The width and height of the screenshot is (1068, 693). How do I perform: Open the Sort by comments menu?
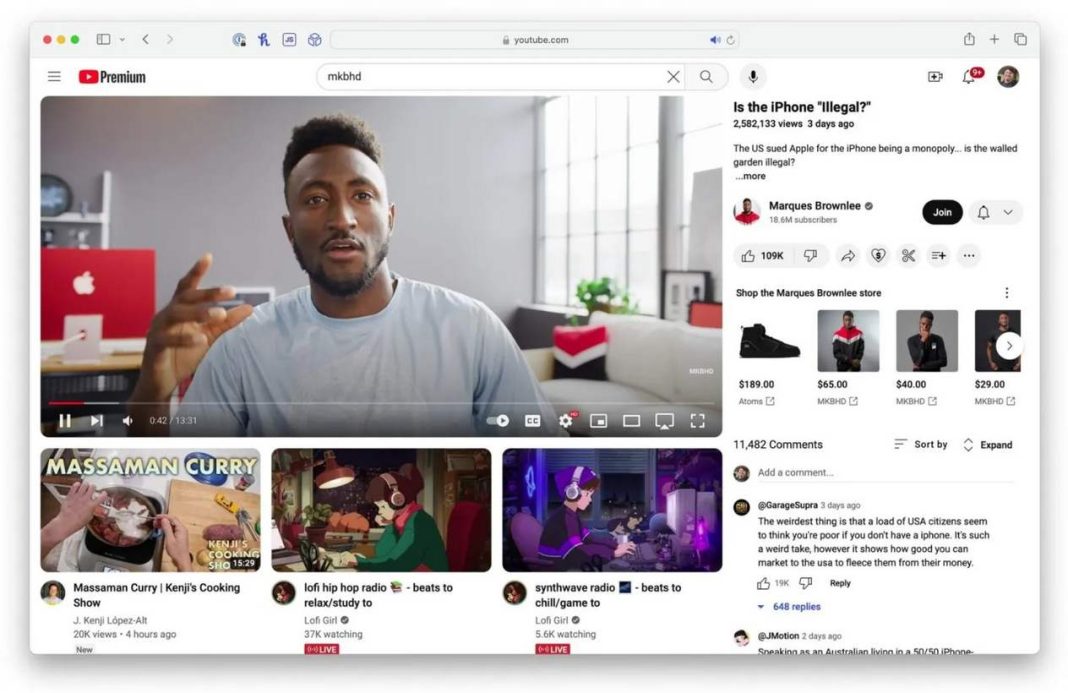pos(920,445)
